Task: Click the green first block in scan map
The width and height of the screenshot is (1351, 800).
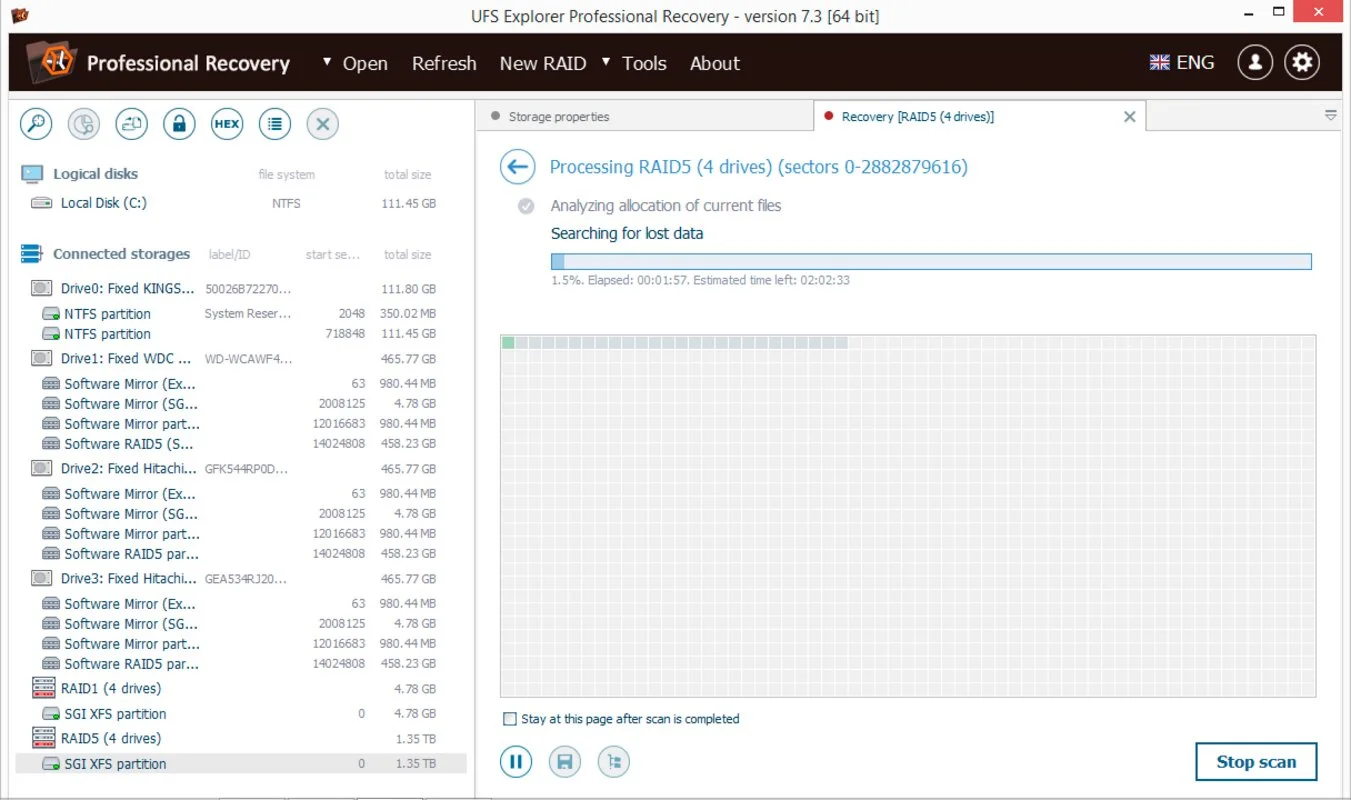Action: pyautogui.click(x=508, y=343)
